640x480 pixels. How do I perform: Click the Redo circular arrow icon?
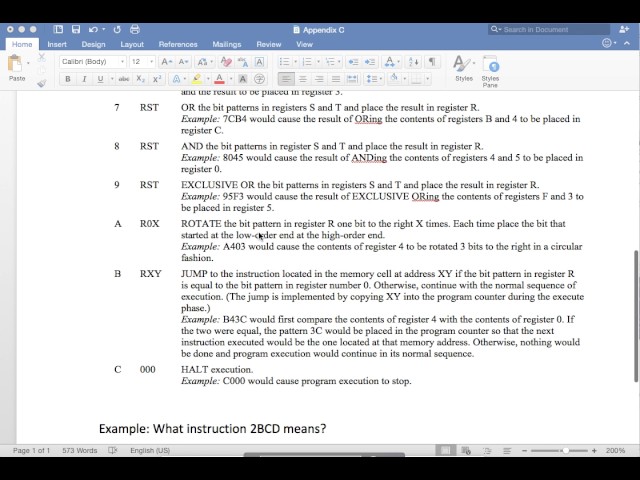tap(117, 29)
